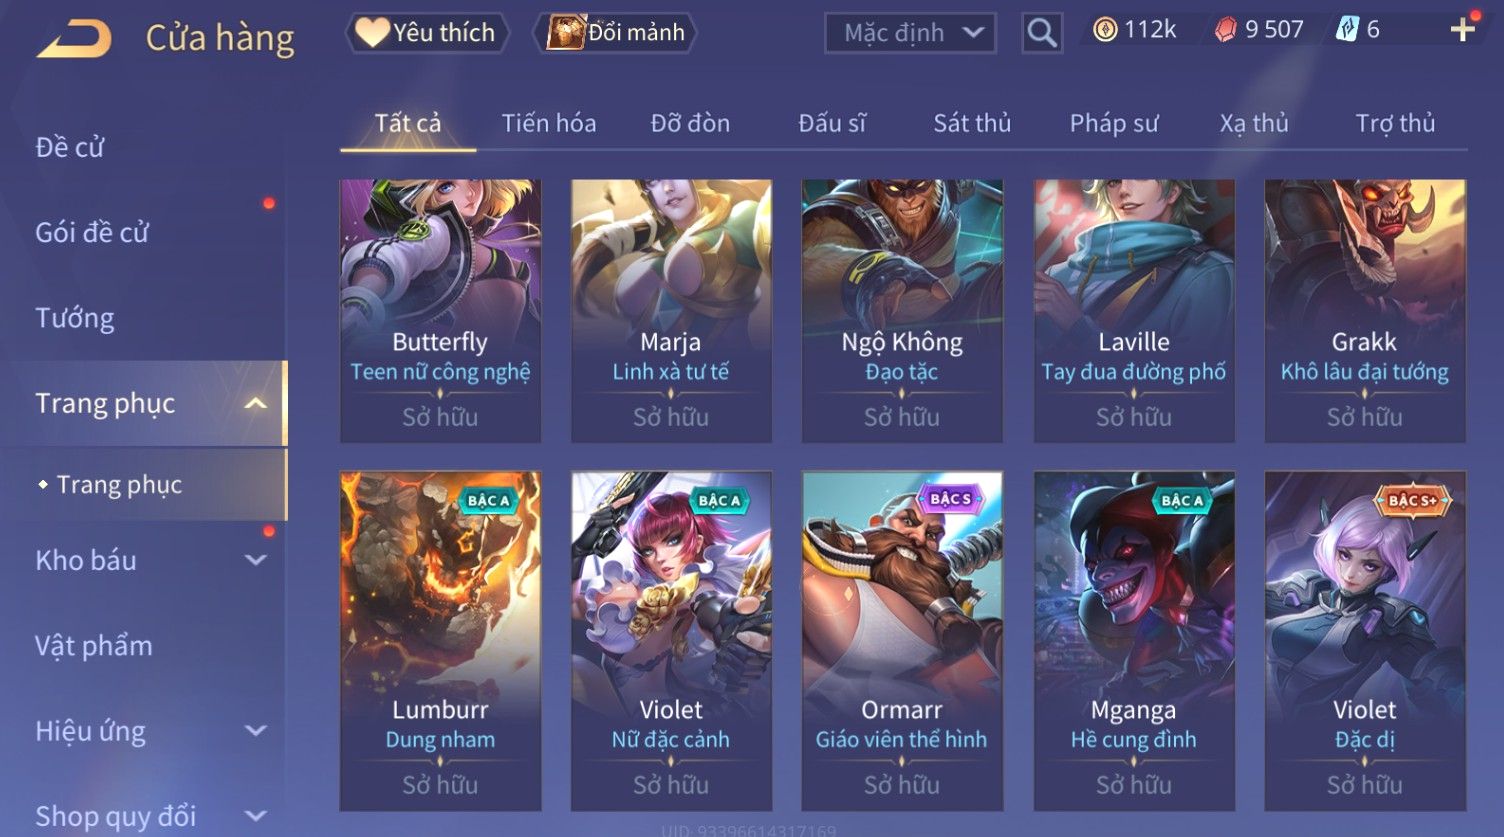The image size is (1504, 837).
Task: Select the Gói đề cử sidebar entry
Action: [92, 233]
